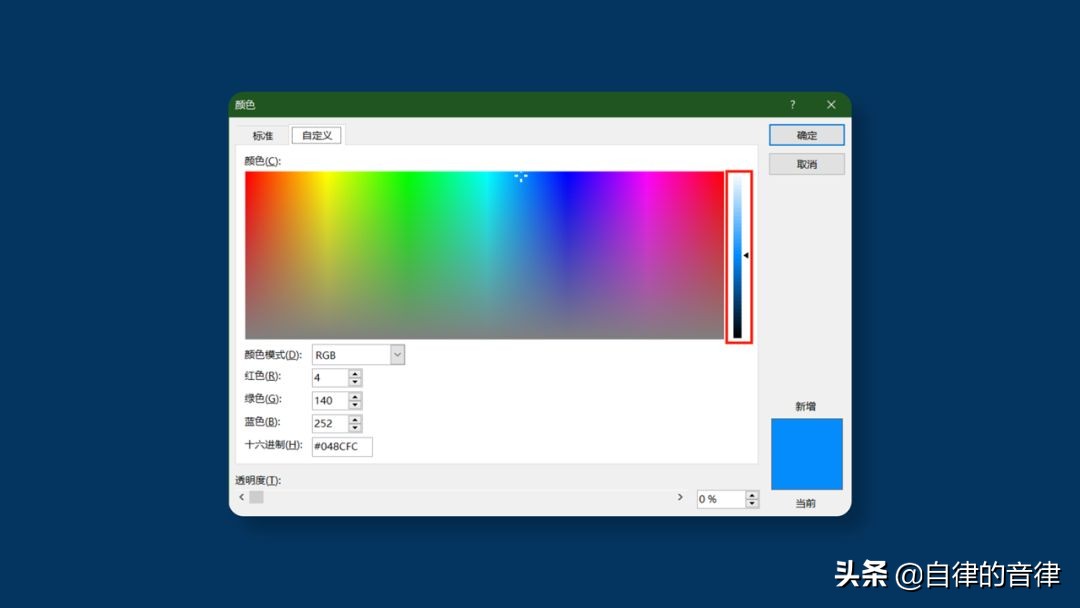Increase the 绿色(G) value by one
The height and width of the screenshot is (608, 1080).
355,396
